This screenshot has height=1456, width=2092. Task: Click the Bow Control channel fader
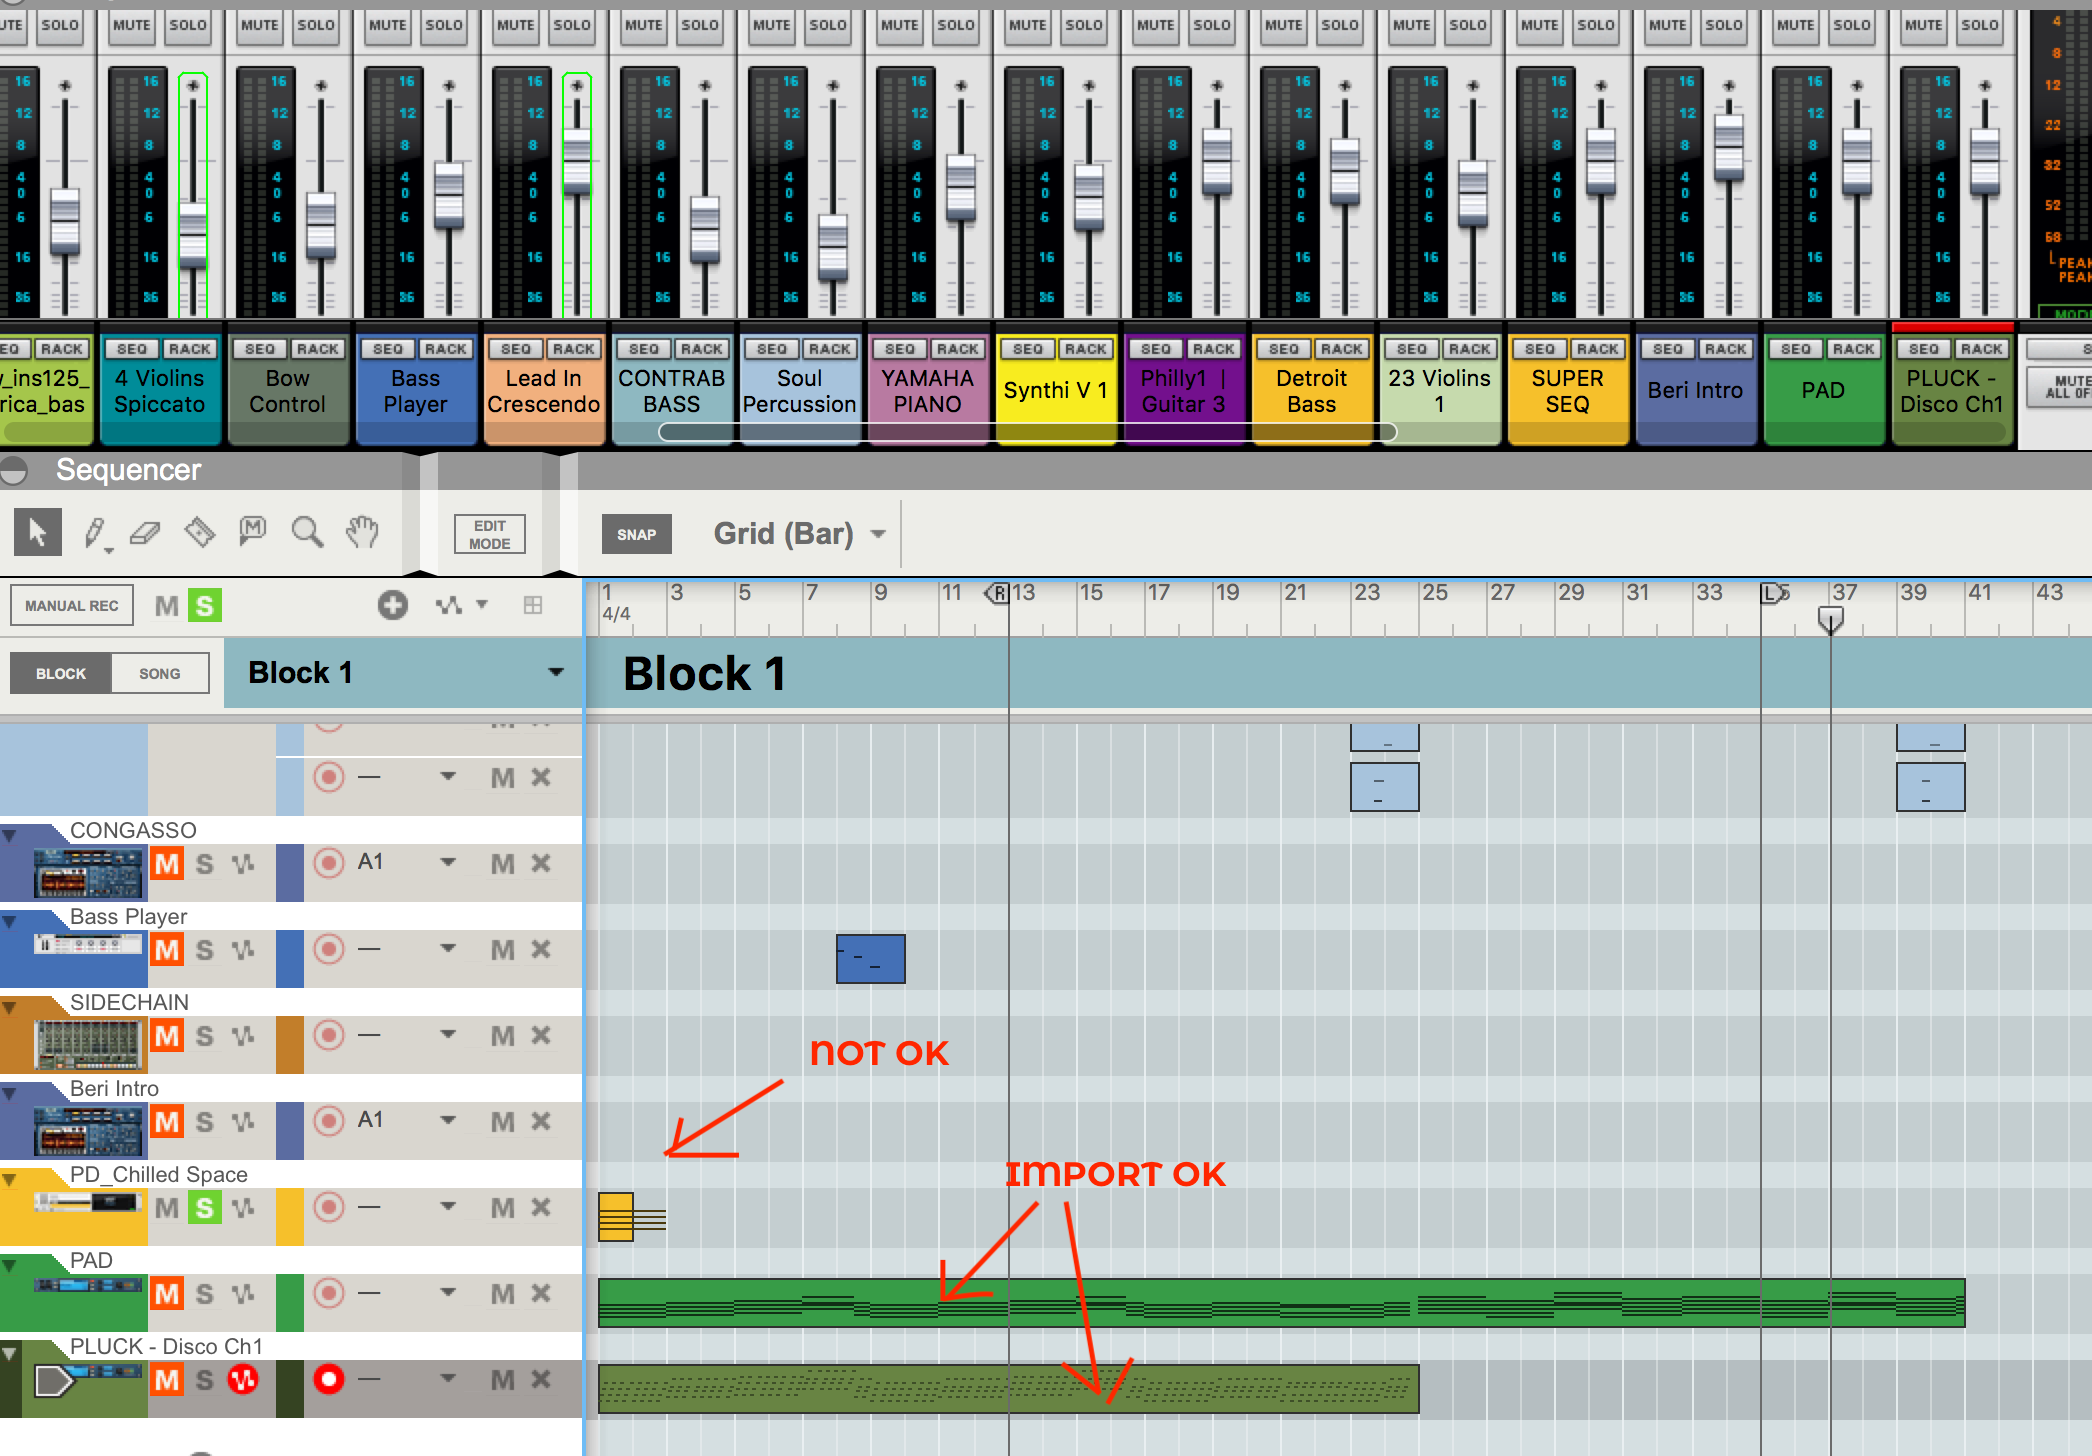(321, 224)
